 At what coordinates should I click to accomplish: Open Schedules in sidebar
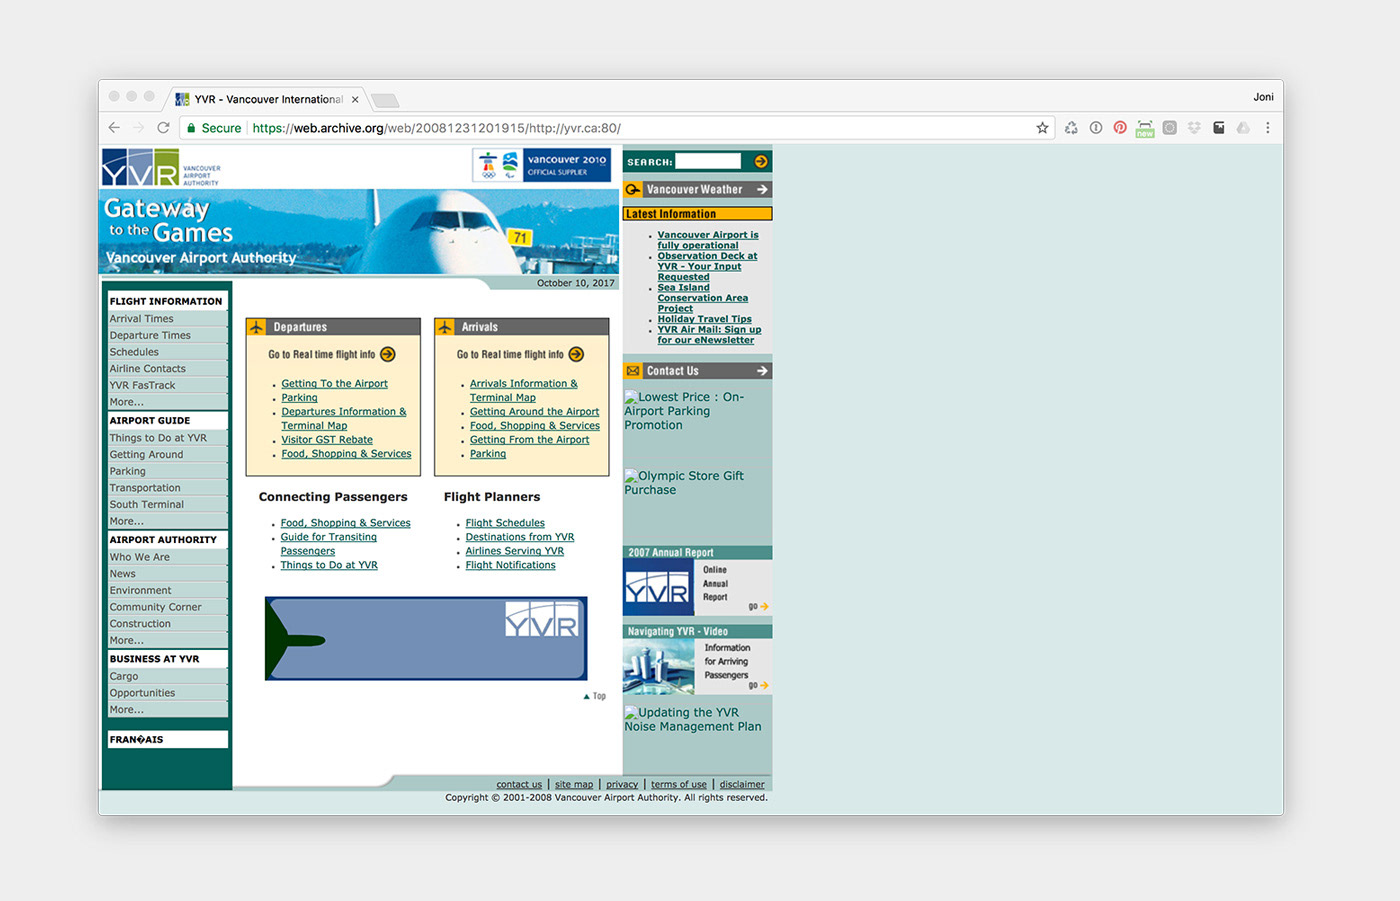click(134, 352)
